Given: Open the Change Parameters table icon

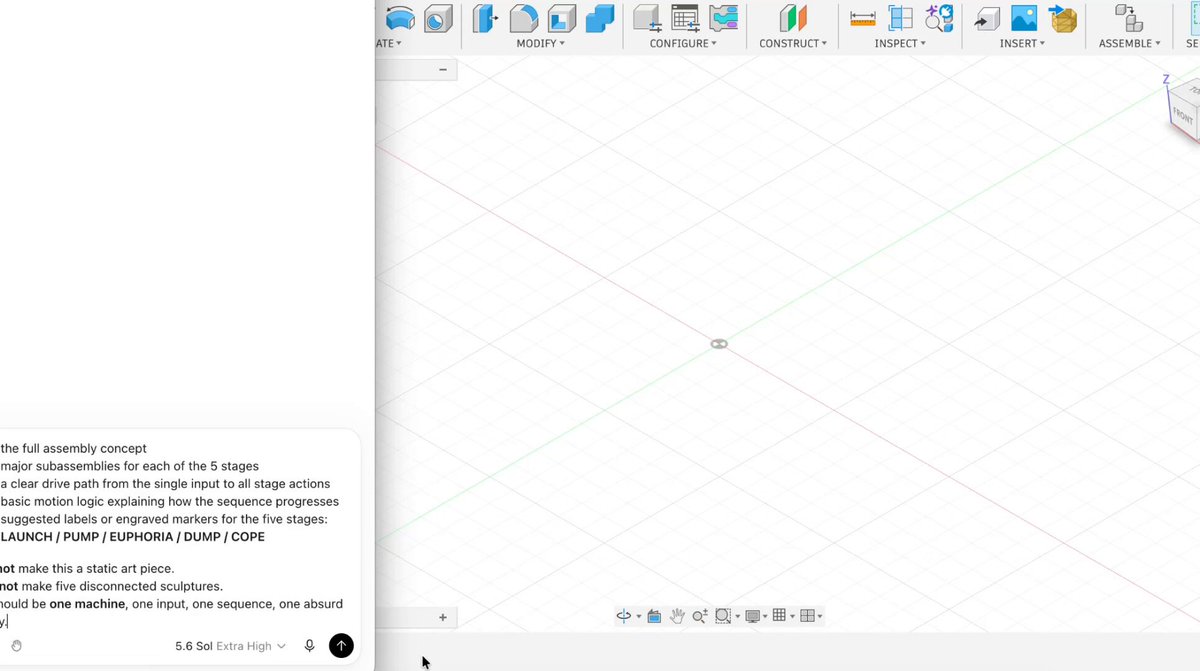Looking at the screenshot, I should point(685,18).
